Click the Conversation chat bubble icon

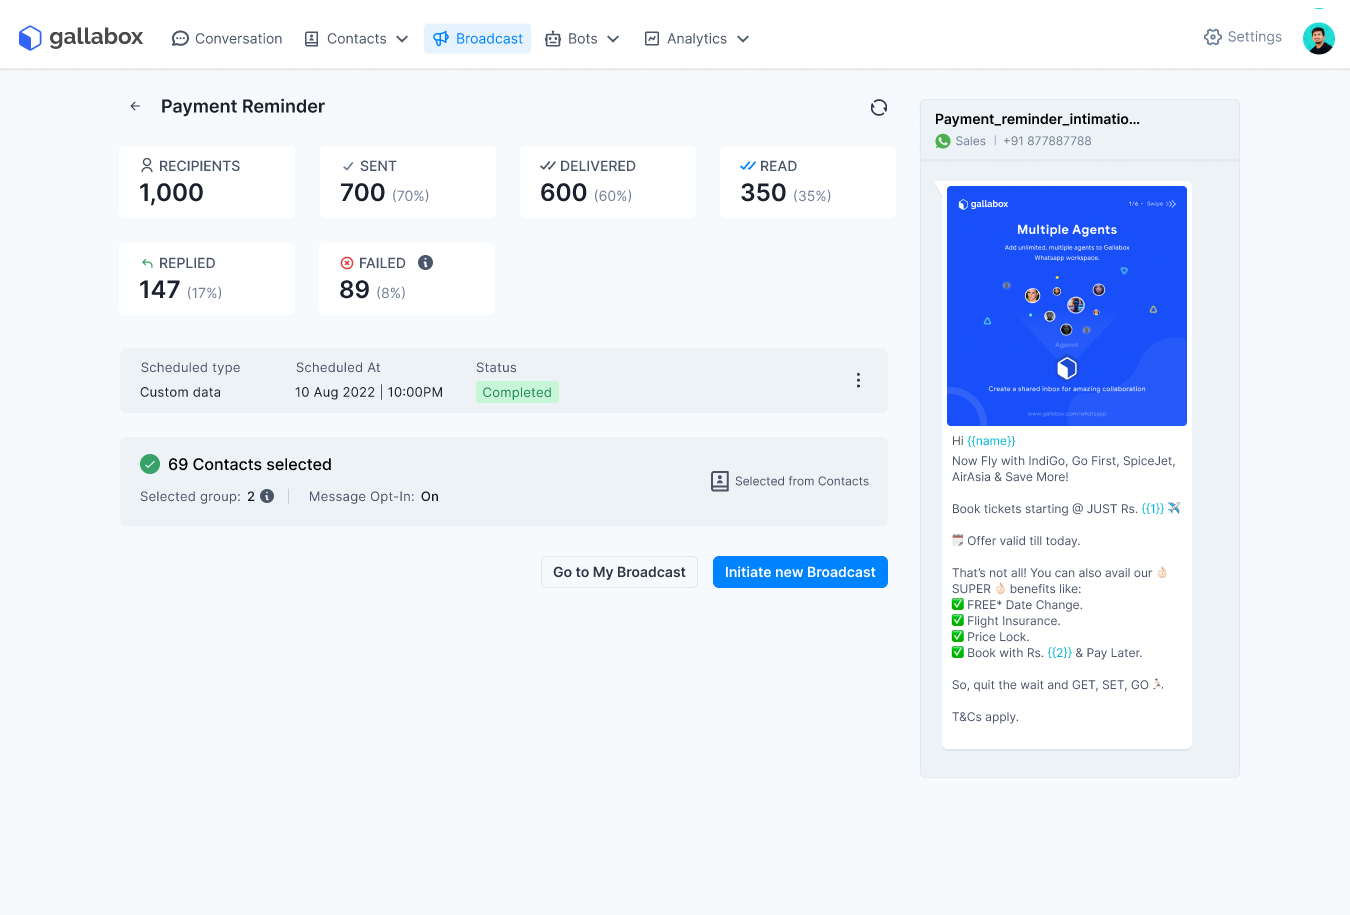click(x=180, y=39)
